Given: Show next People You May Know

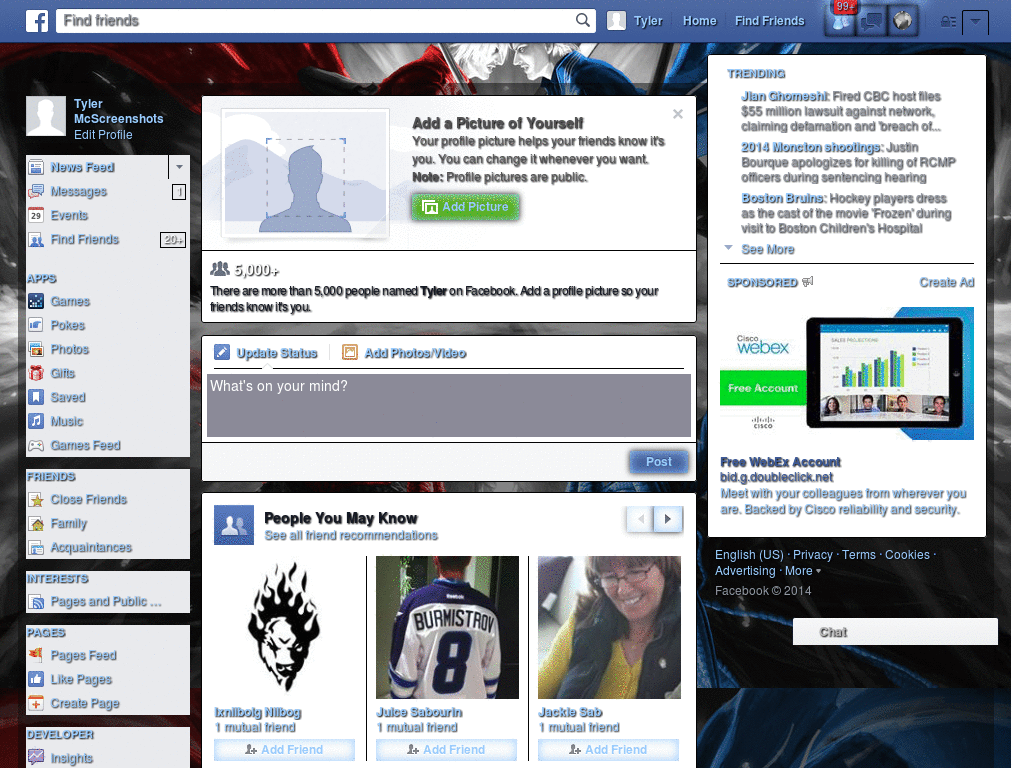Looking at the screenshot, I should [667, 519].
